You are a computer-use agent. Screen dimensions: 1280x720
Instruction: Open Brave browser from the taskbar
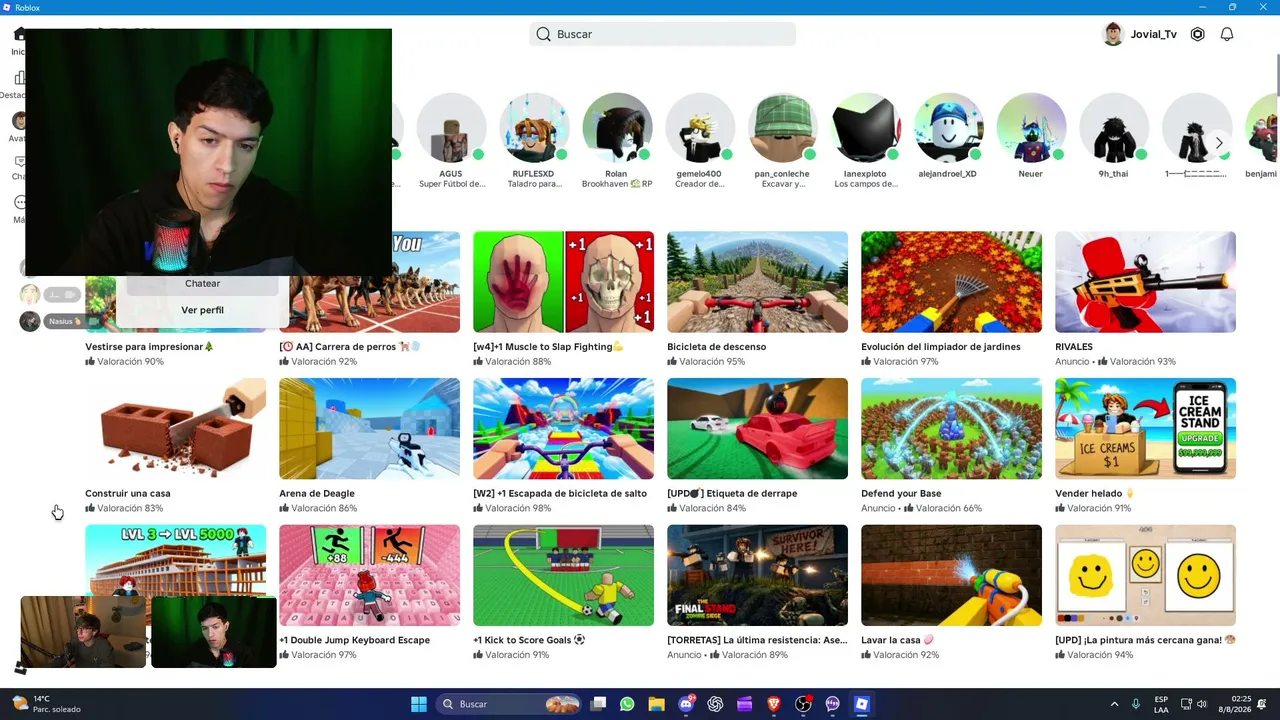pyautogui.click(x=774, y=704)
